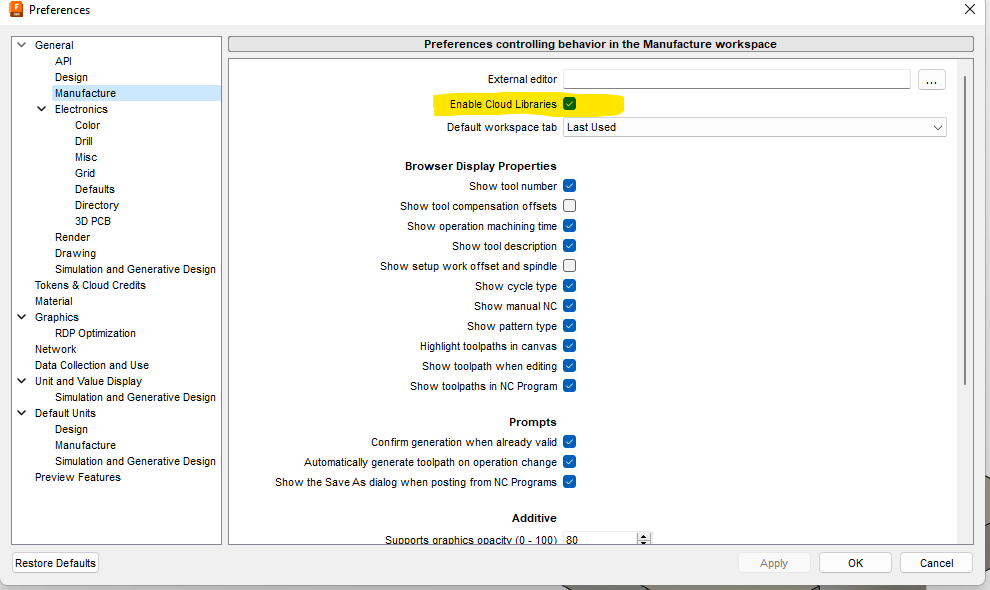This screenshot has width=990, height=590.
Task: Select Network preferences
Action: [x=56, y=349]
